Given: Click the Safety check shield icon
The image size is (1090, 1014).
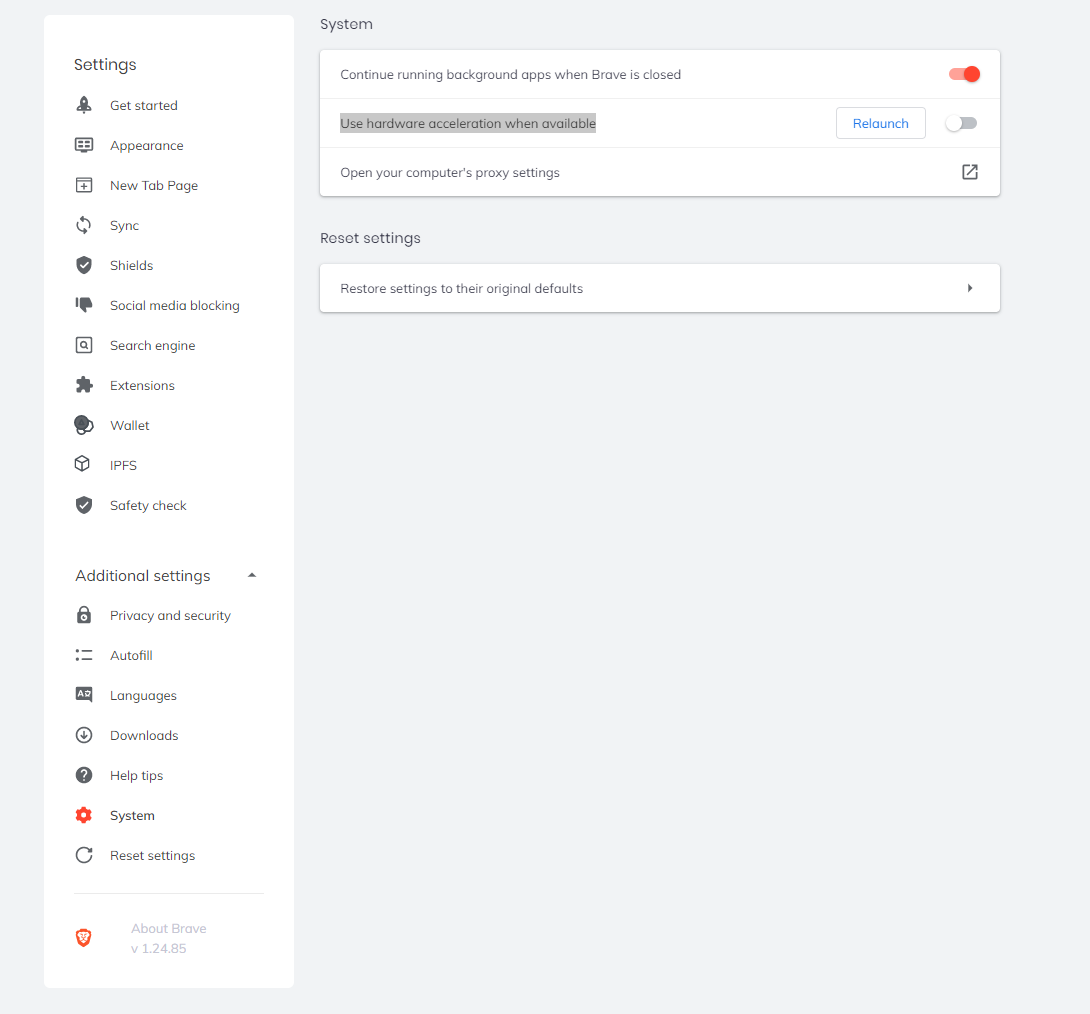Looking at the screenshot, I should pyautogui.click(x=83, y=505).
